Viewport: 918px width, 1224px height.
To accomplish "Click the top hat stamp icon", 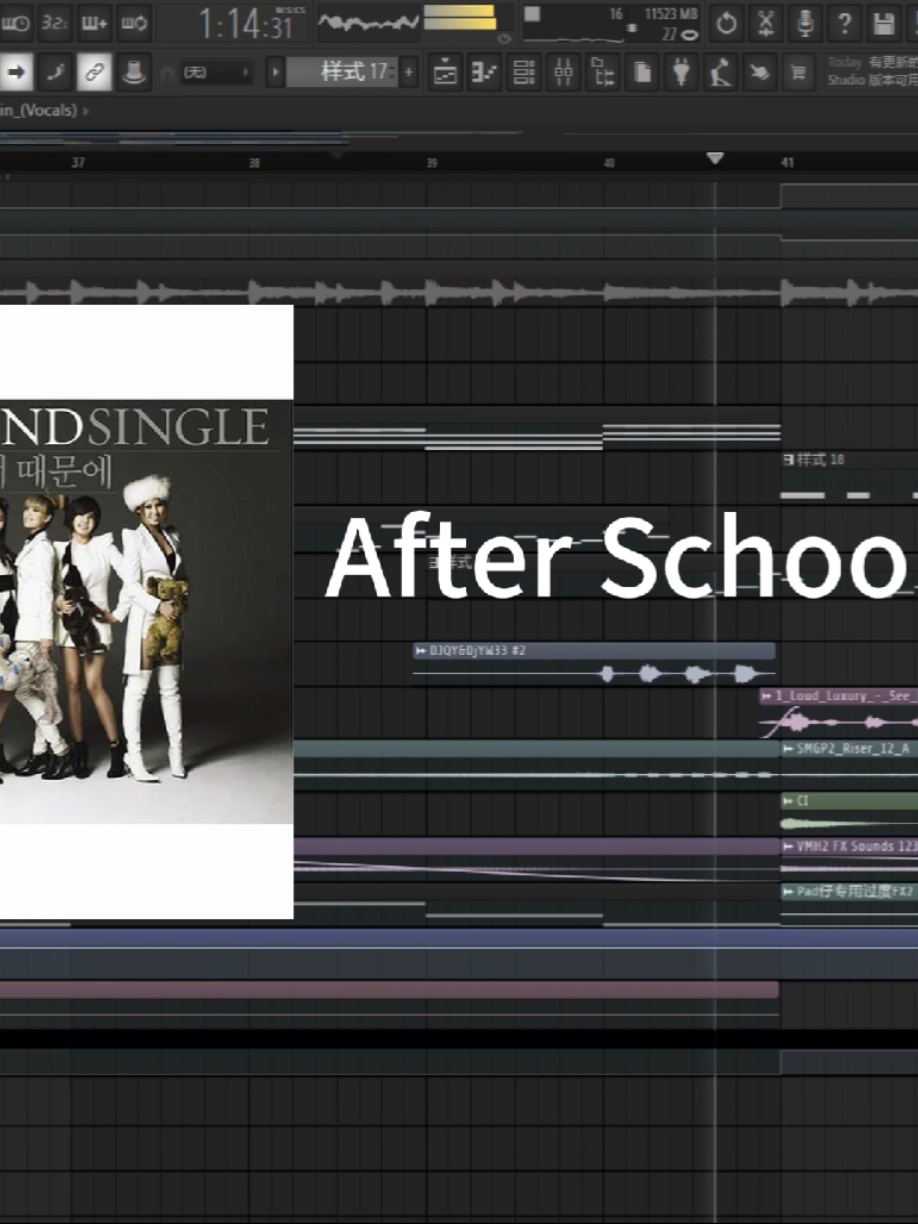I will point(134,72).
